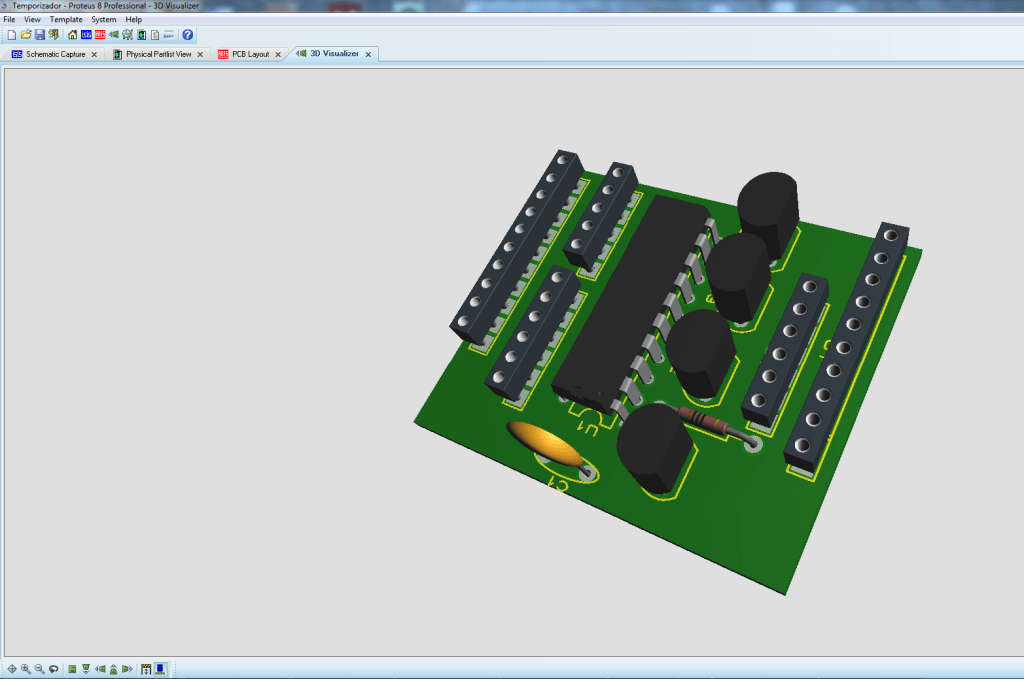The image size is (1024, 679).
Task: Click the Open Project folder icon
Action: [x=26, y=35]
